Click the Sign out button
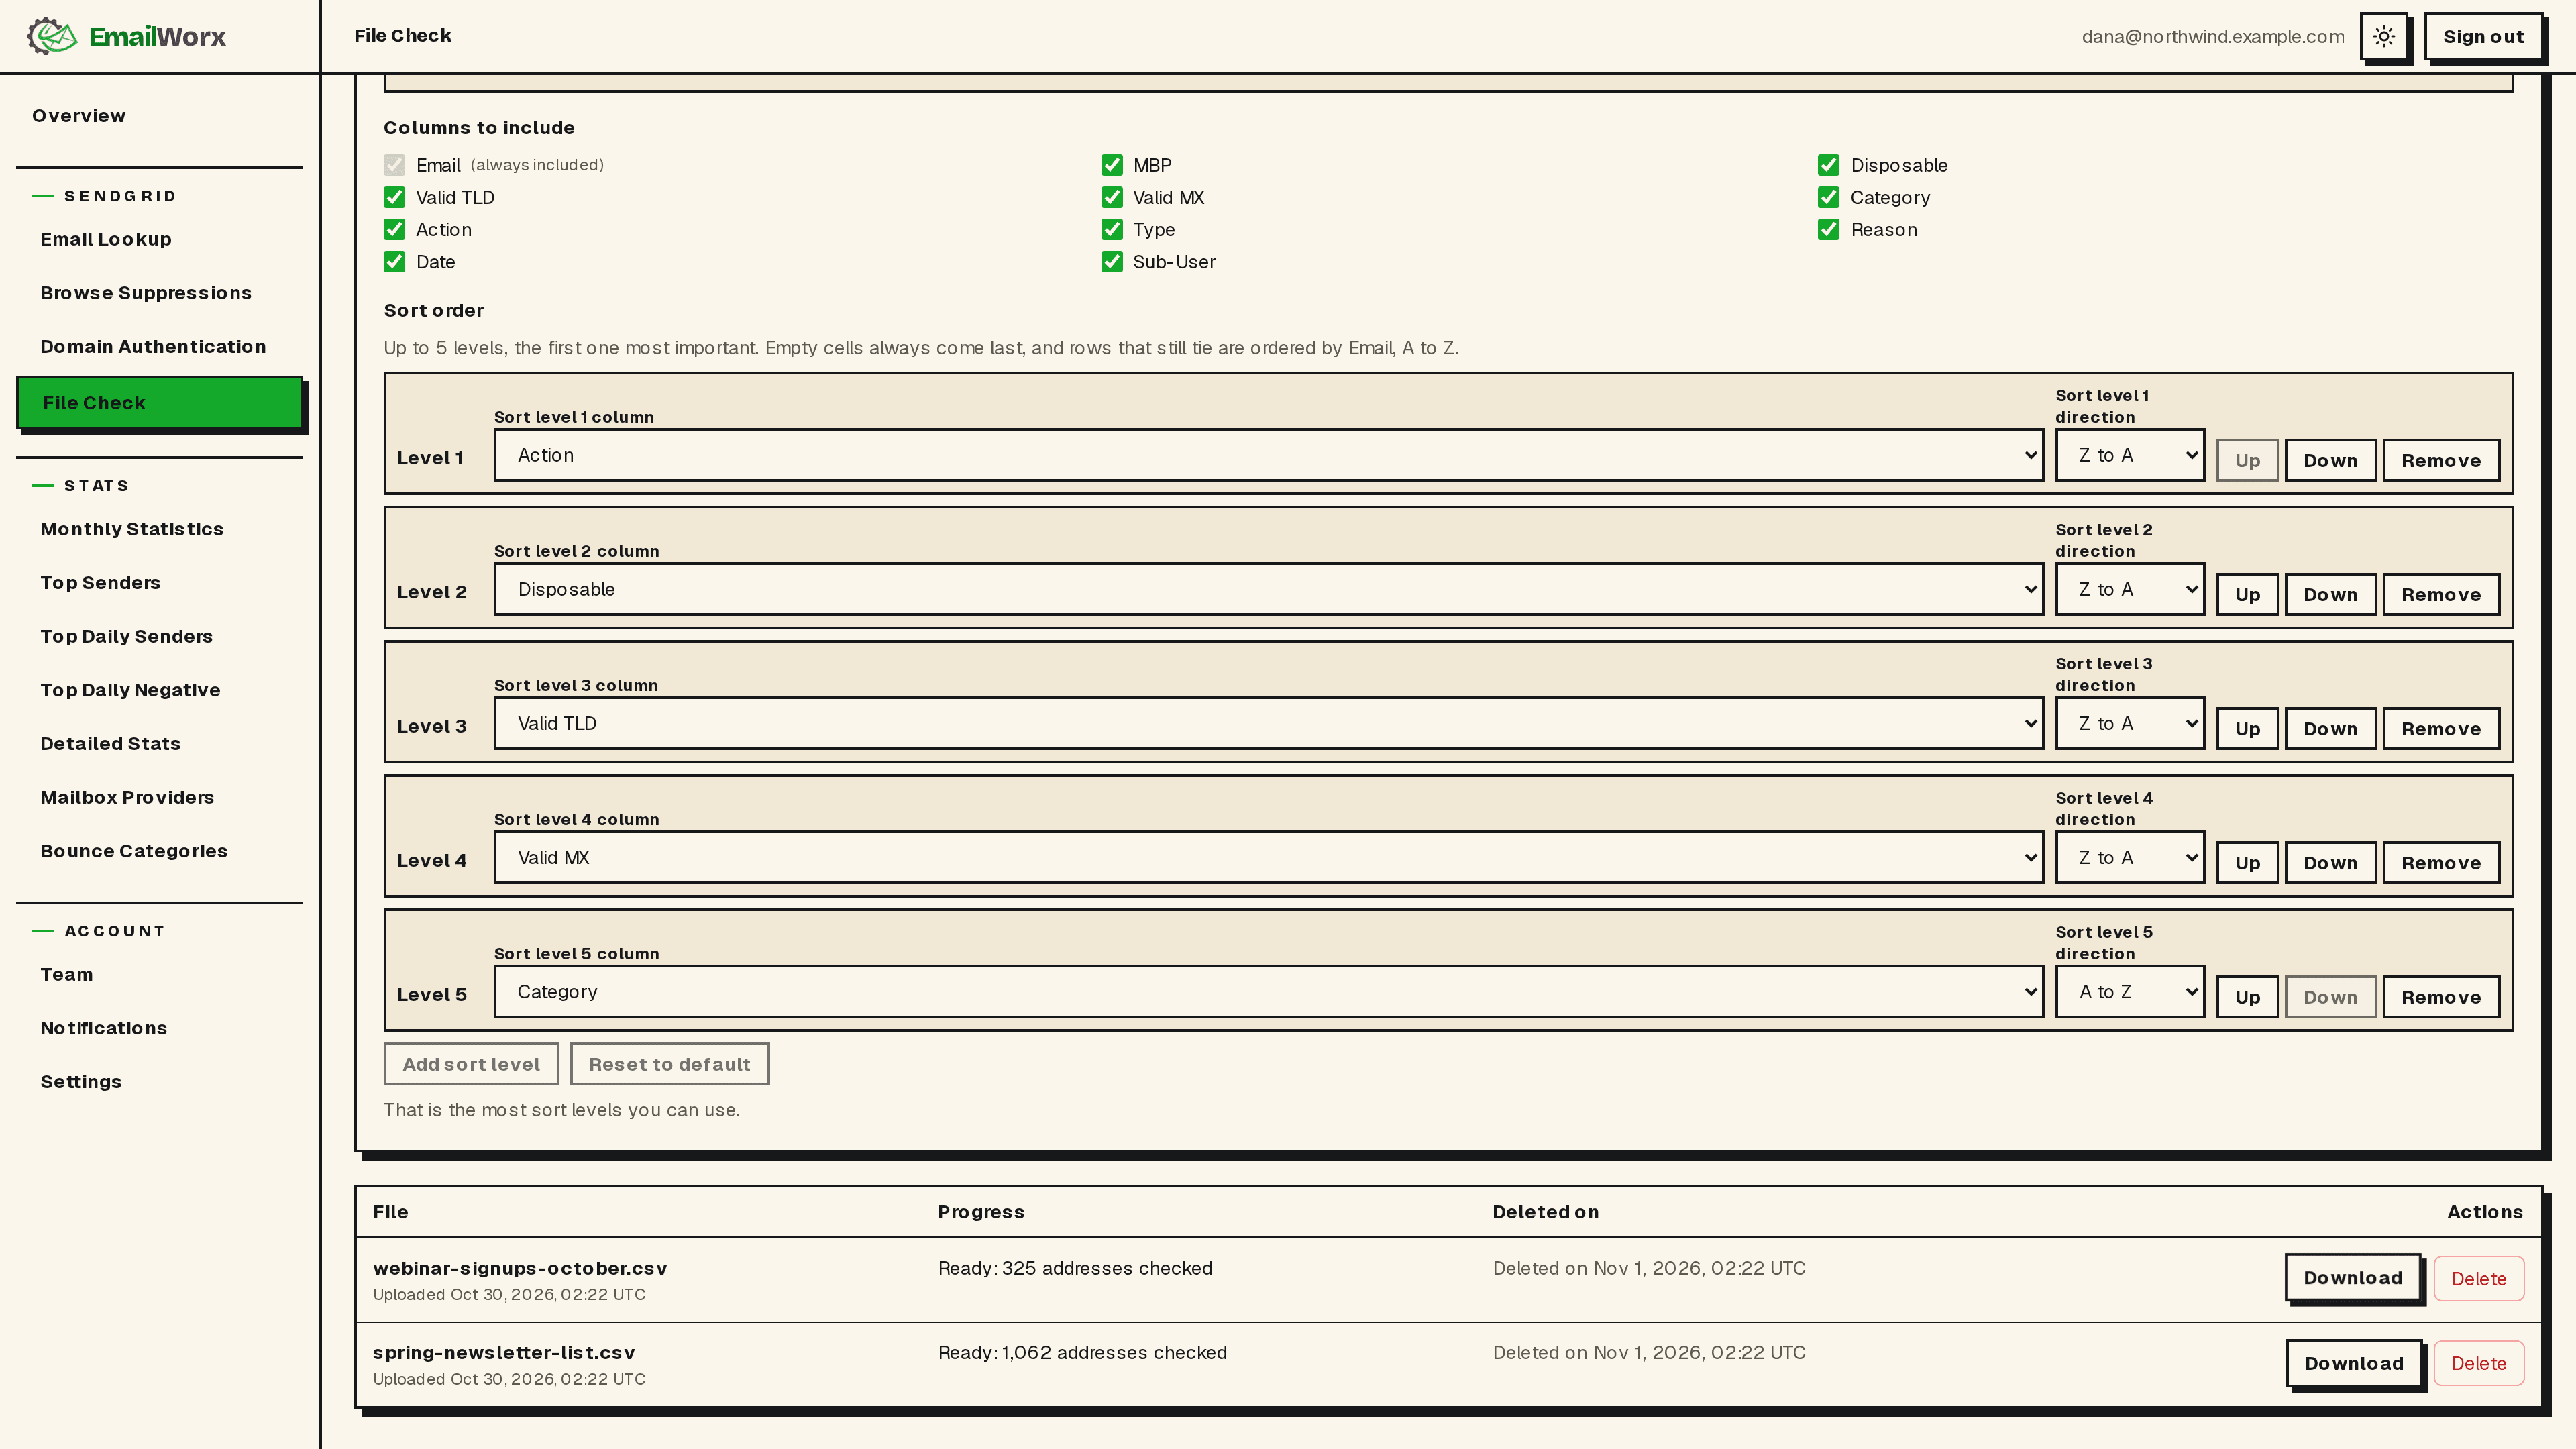 coord(2483,37)
